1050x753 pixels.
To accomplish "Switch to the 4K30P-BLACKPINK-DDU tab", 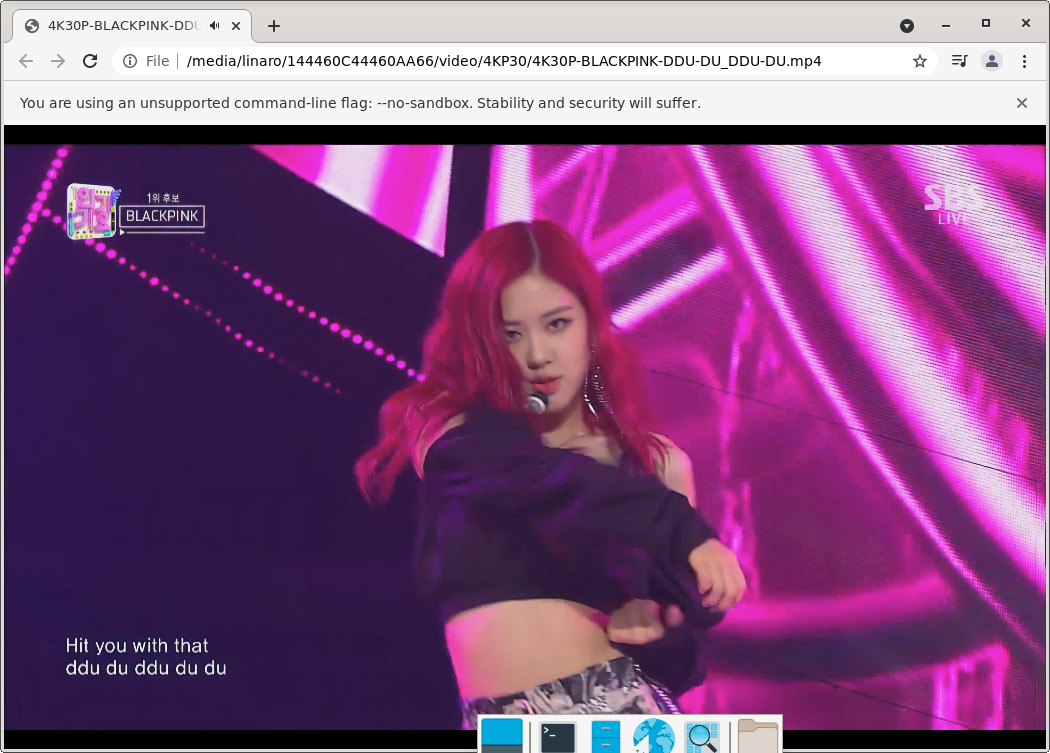I will point(120,25).
